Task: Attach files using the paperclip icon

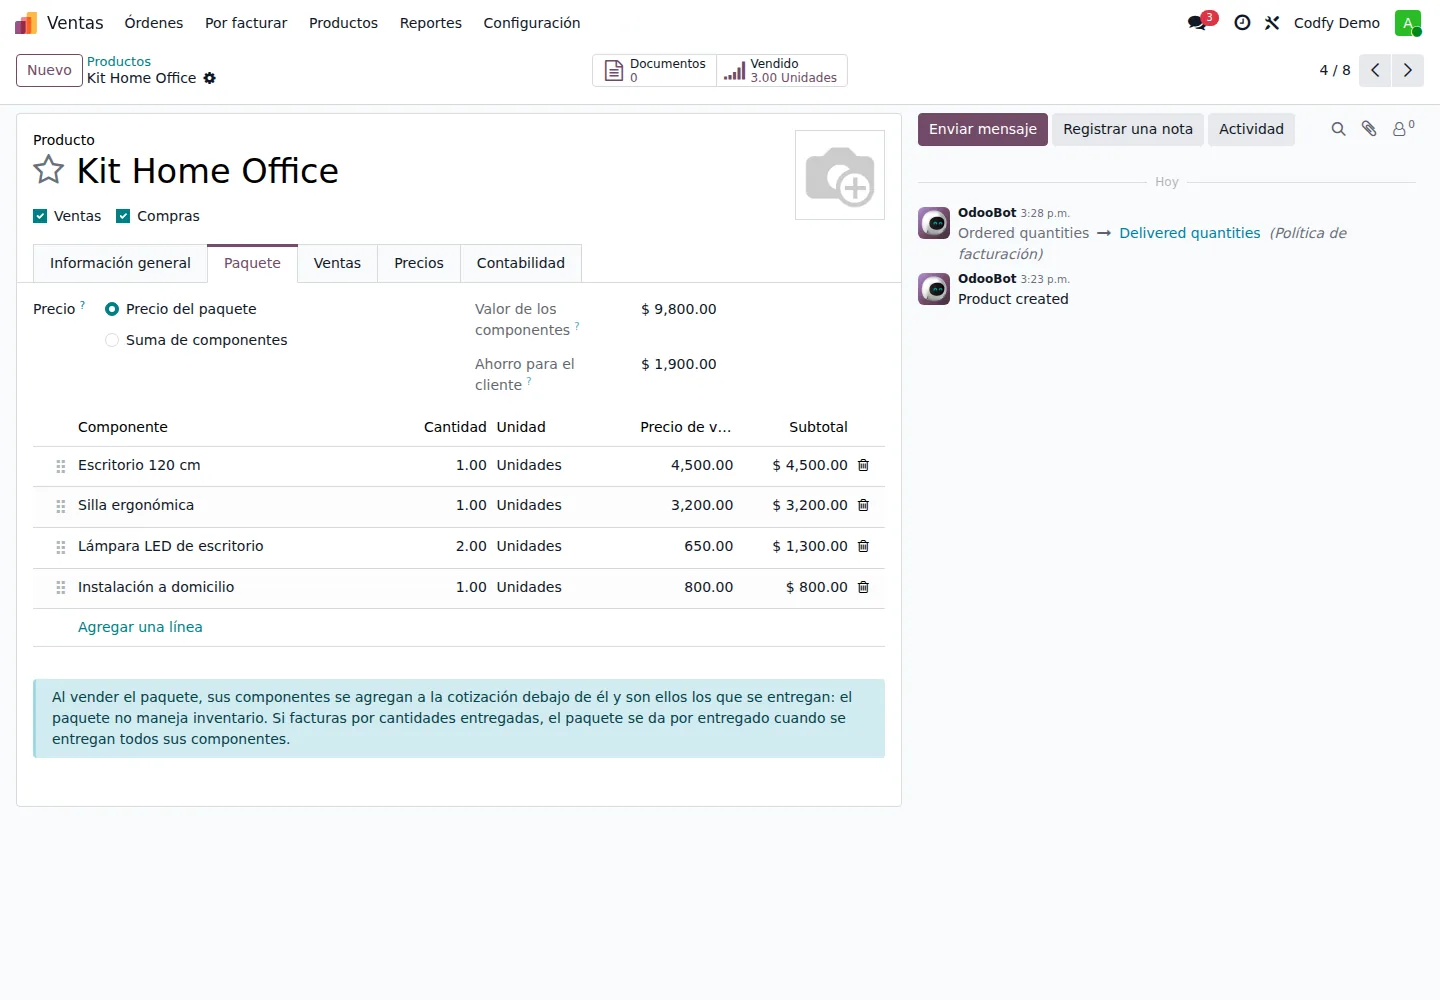Action: (1369, 129)
